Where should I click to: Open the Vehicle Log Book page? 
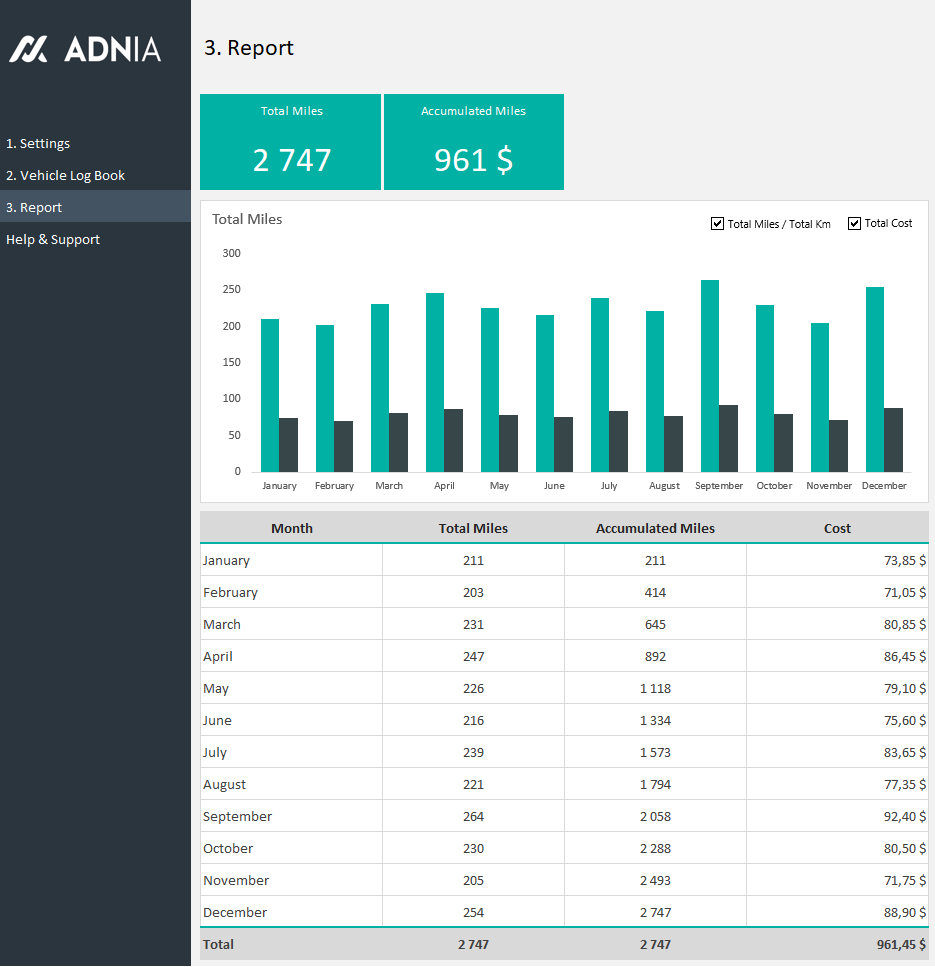click(x=66, y=176)
